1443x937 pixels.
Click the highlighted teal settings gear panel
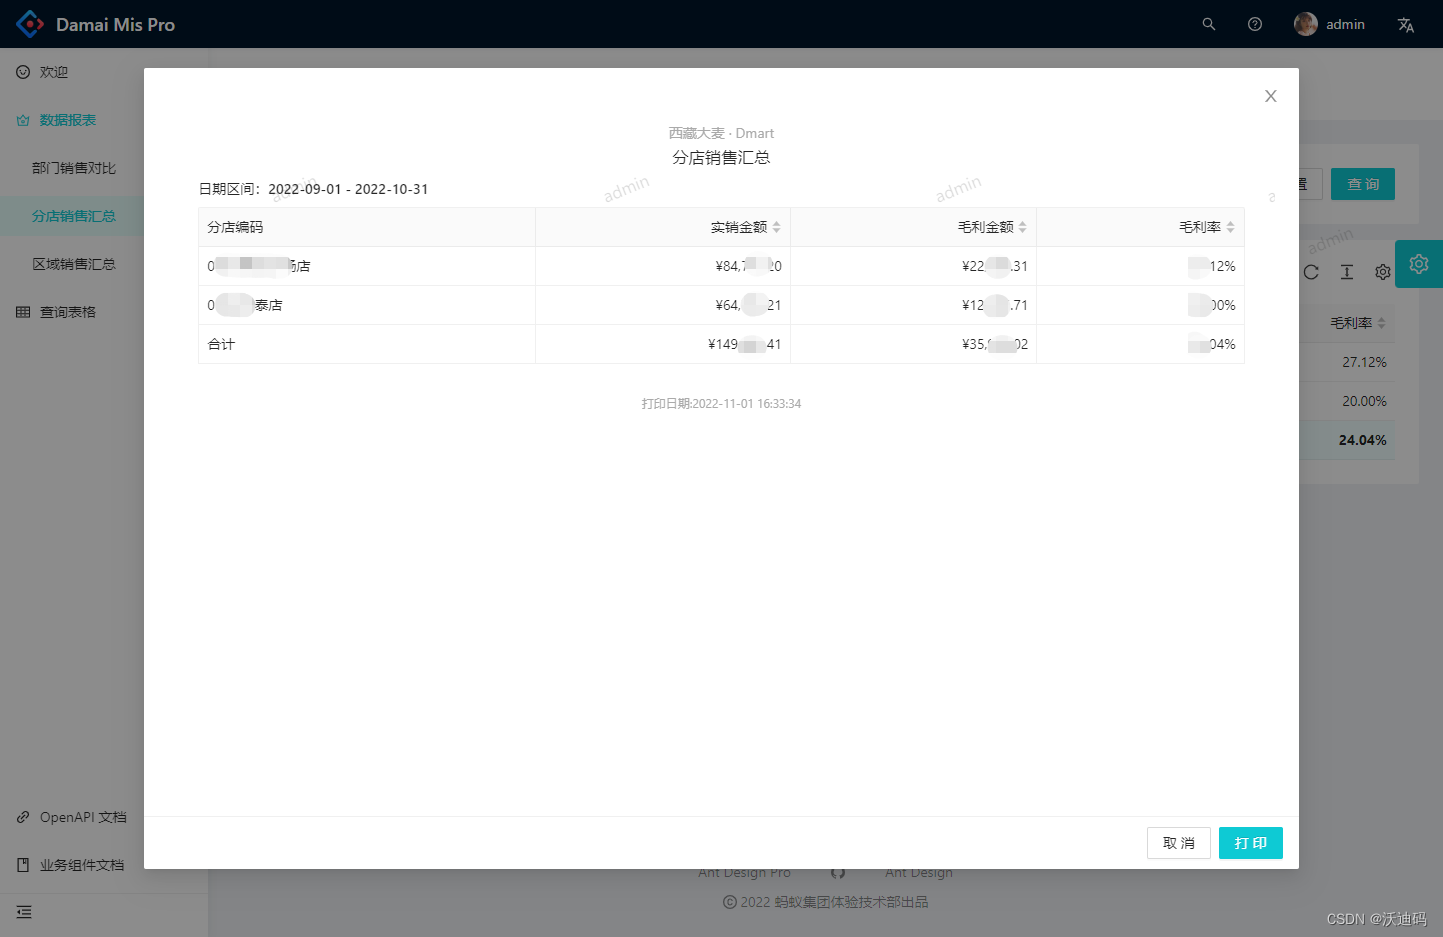pos(1418,264)
